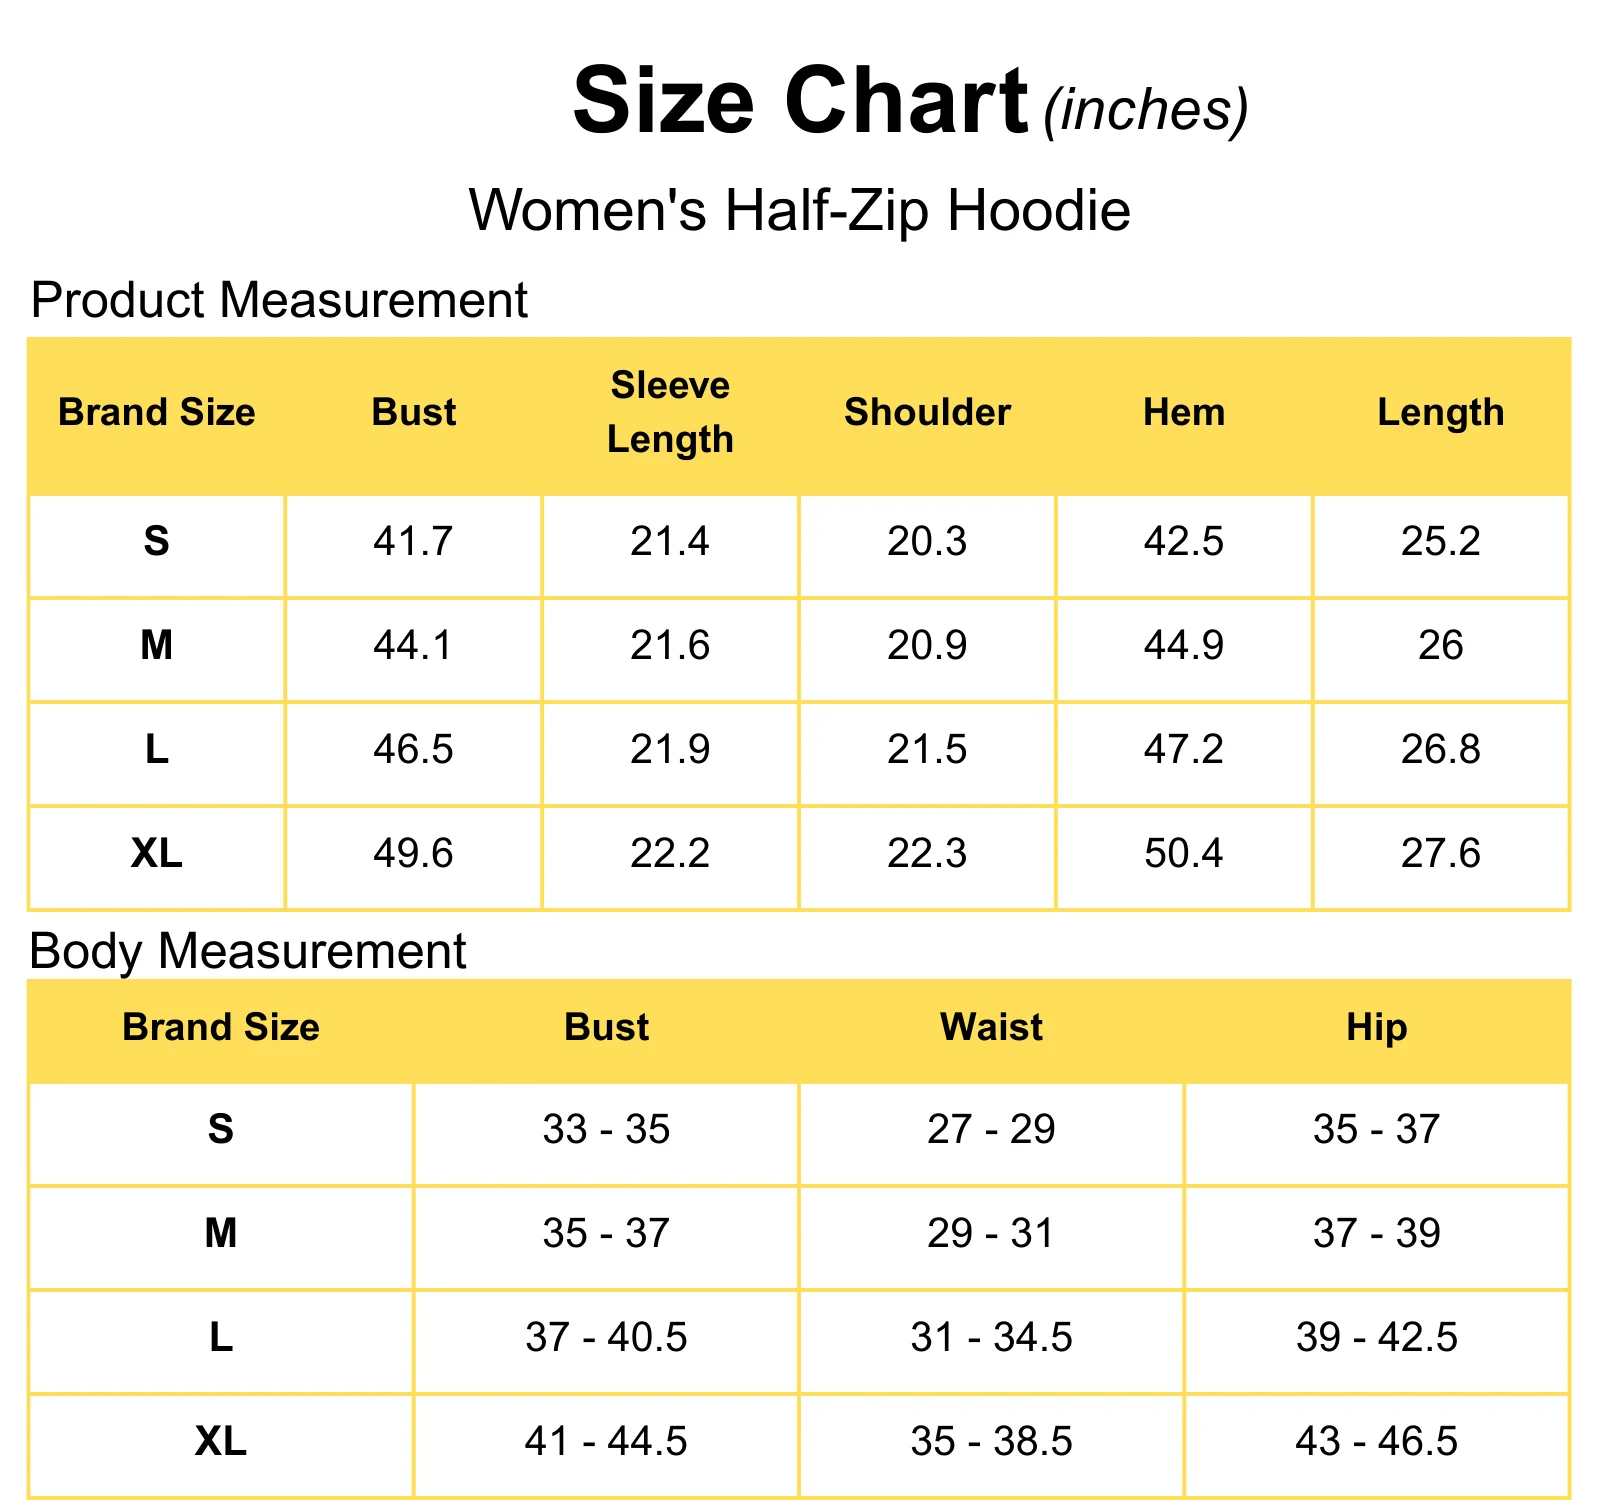Select the Waist column header

(992, 1028)
